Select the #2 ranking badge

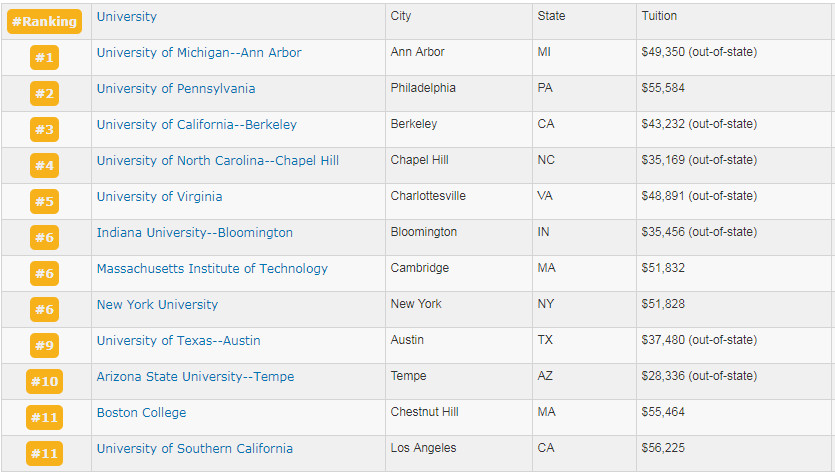(x=45, y=94)
